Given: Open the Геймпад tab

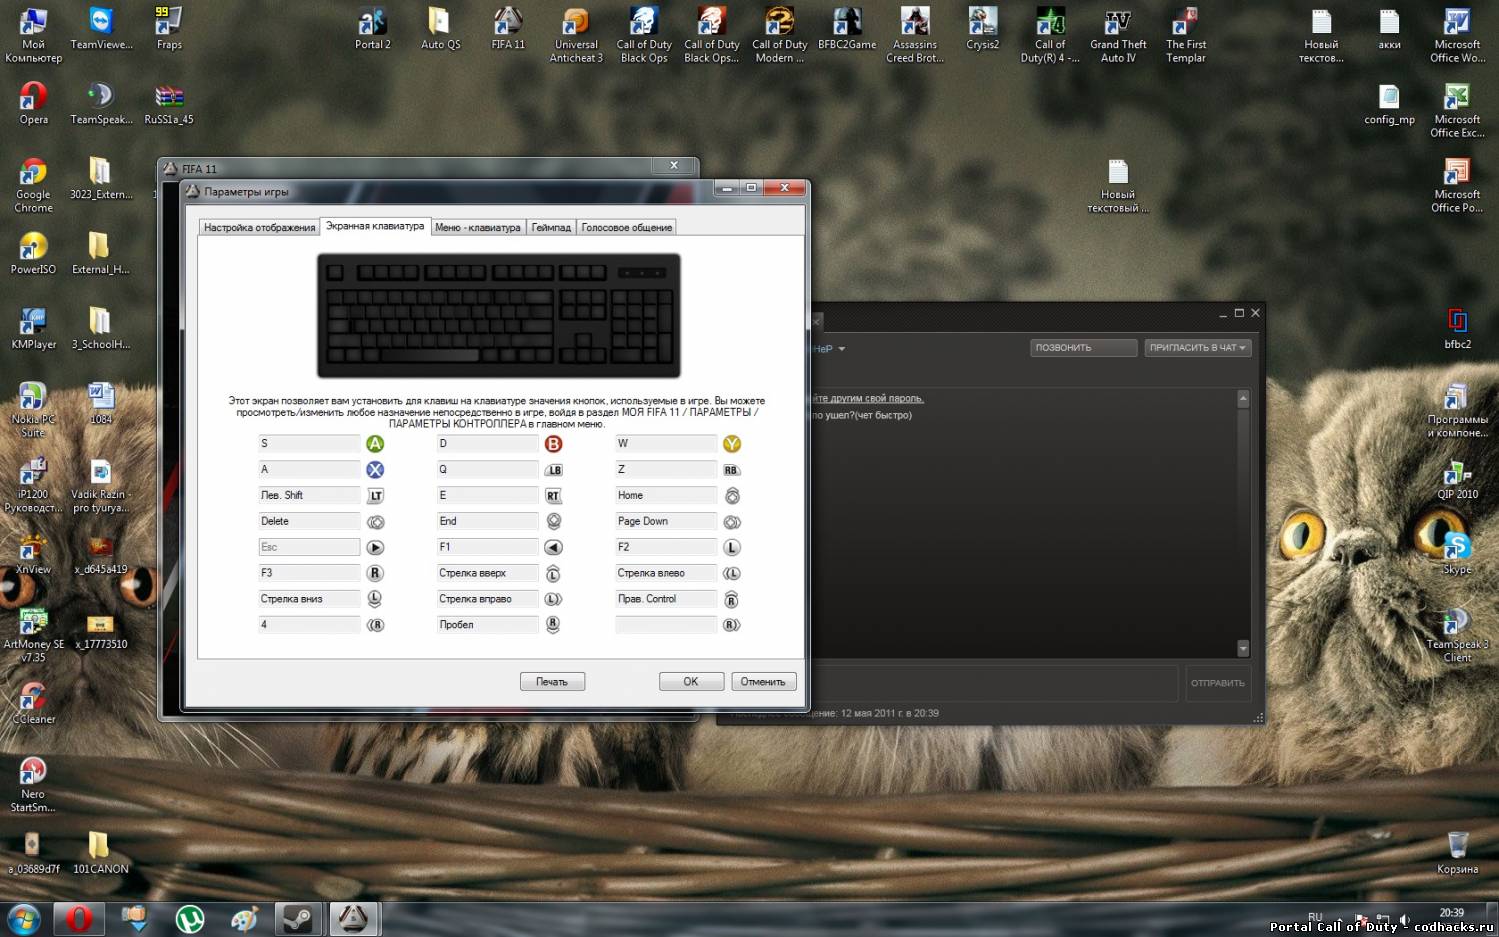Looking at the screenshot, I should [551, 227].
